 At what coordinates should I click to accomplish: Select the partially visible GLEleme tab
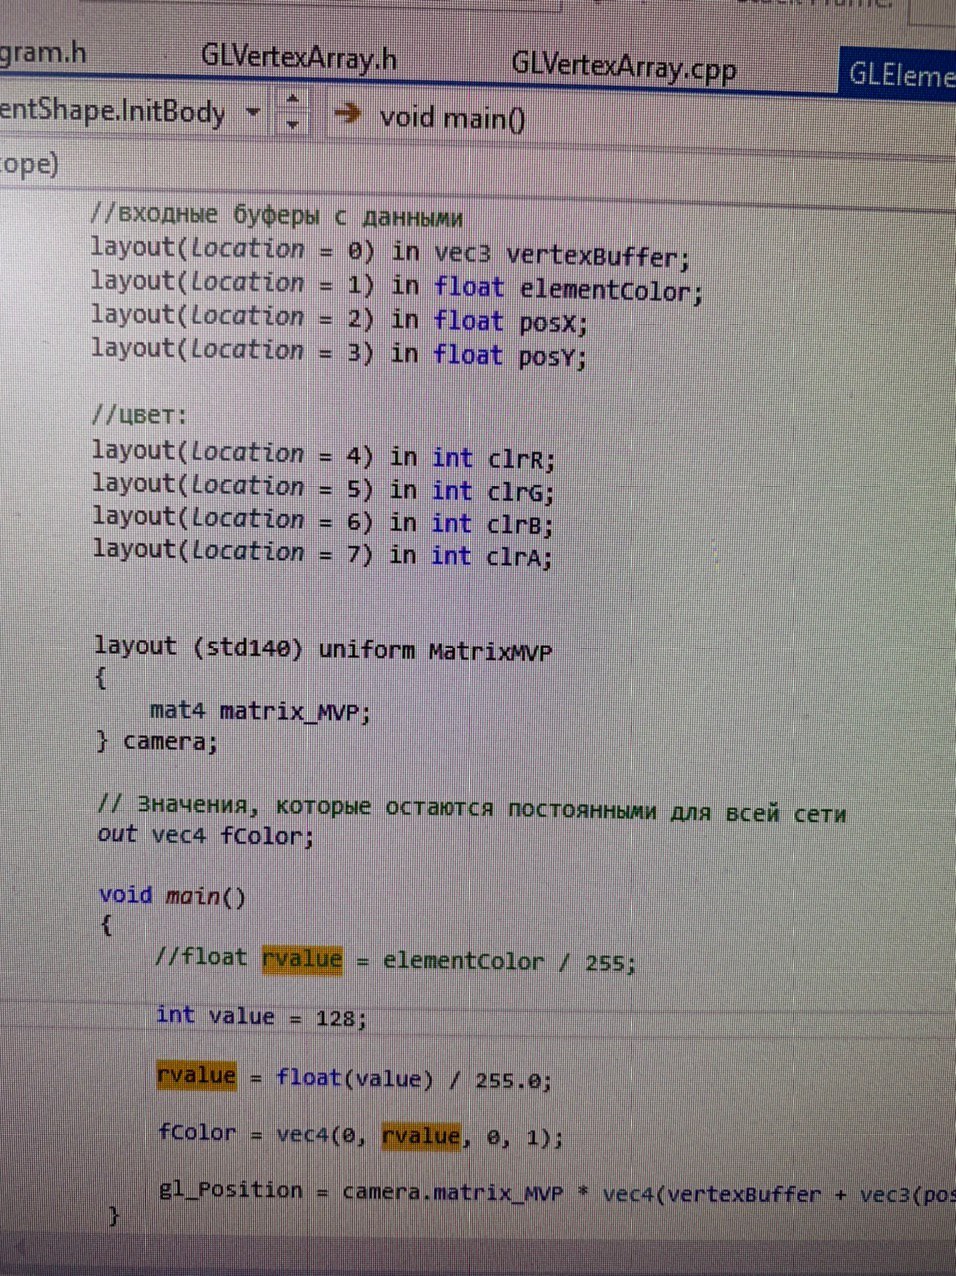(899, 74)
